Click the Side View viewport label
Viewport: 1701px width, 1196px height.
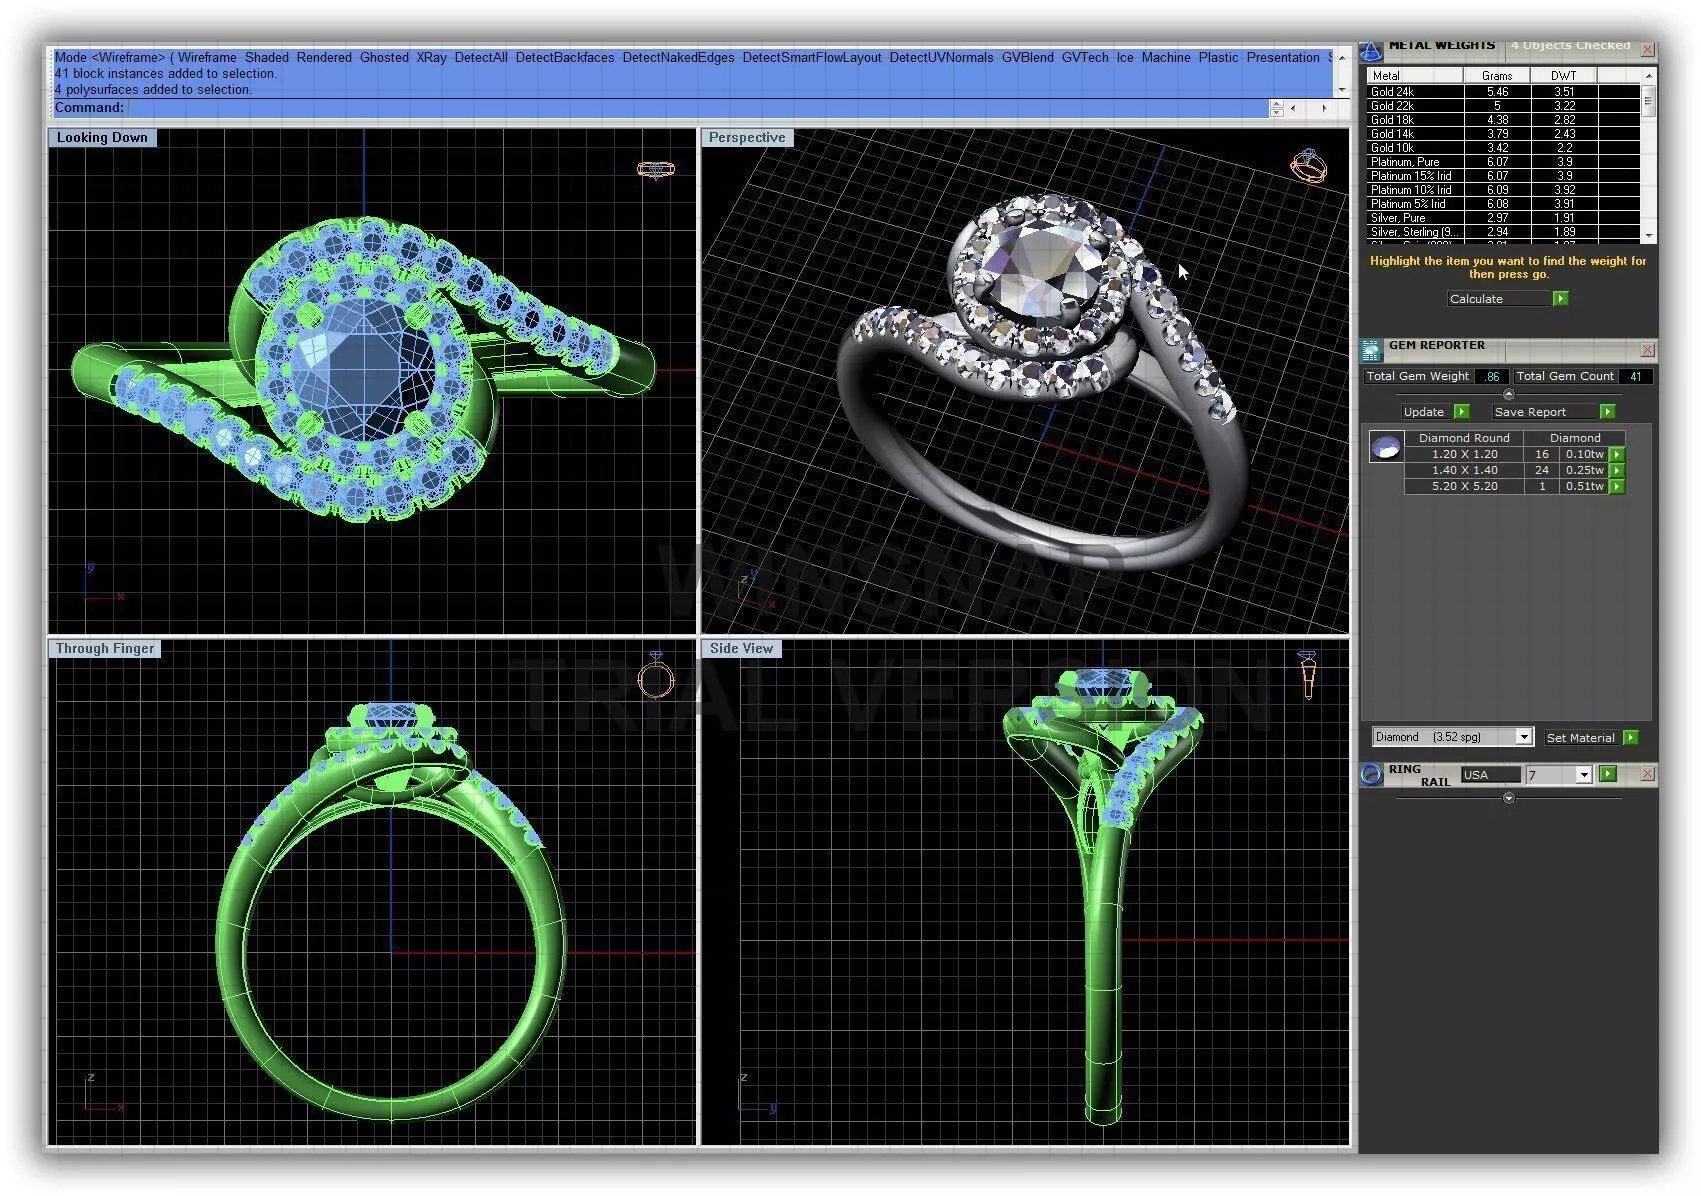(741, 649)
